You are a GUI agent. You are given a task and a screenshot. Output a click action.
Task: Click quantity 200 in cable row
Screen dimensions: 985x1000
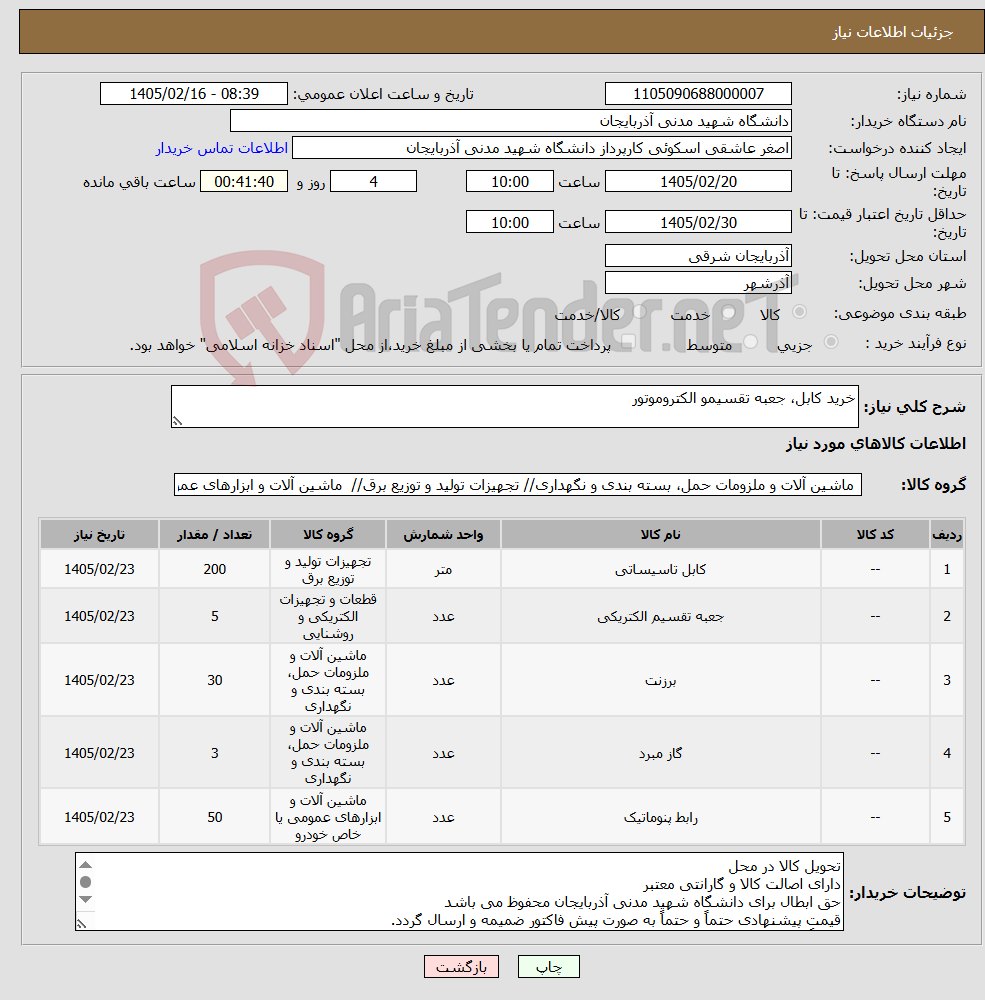point(214,569)
